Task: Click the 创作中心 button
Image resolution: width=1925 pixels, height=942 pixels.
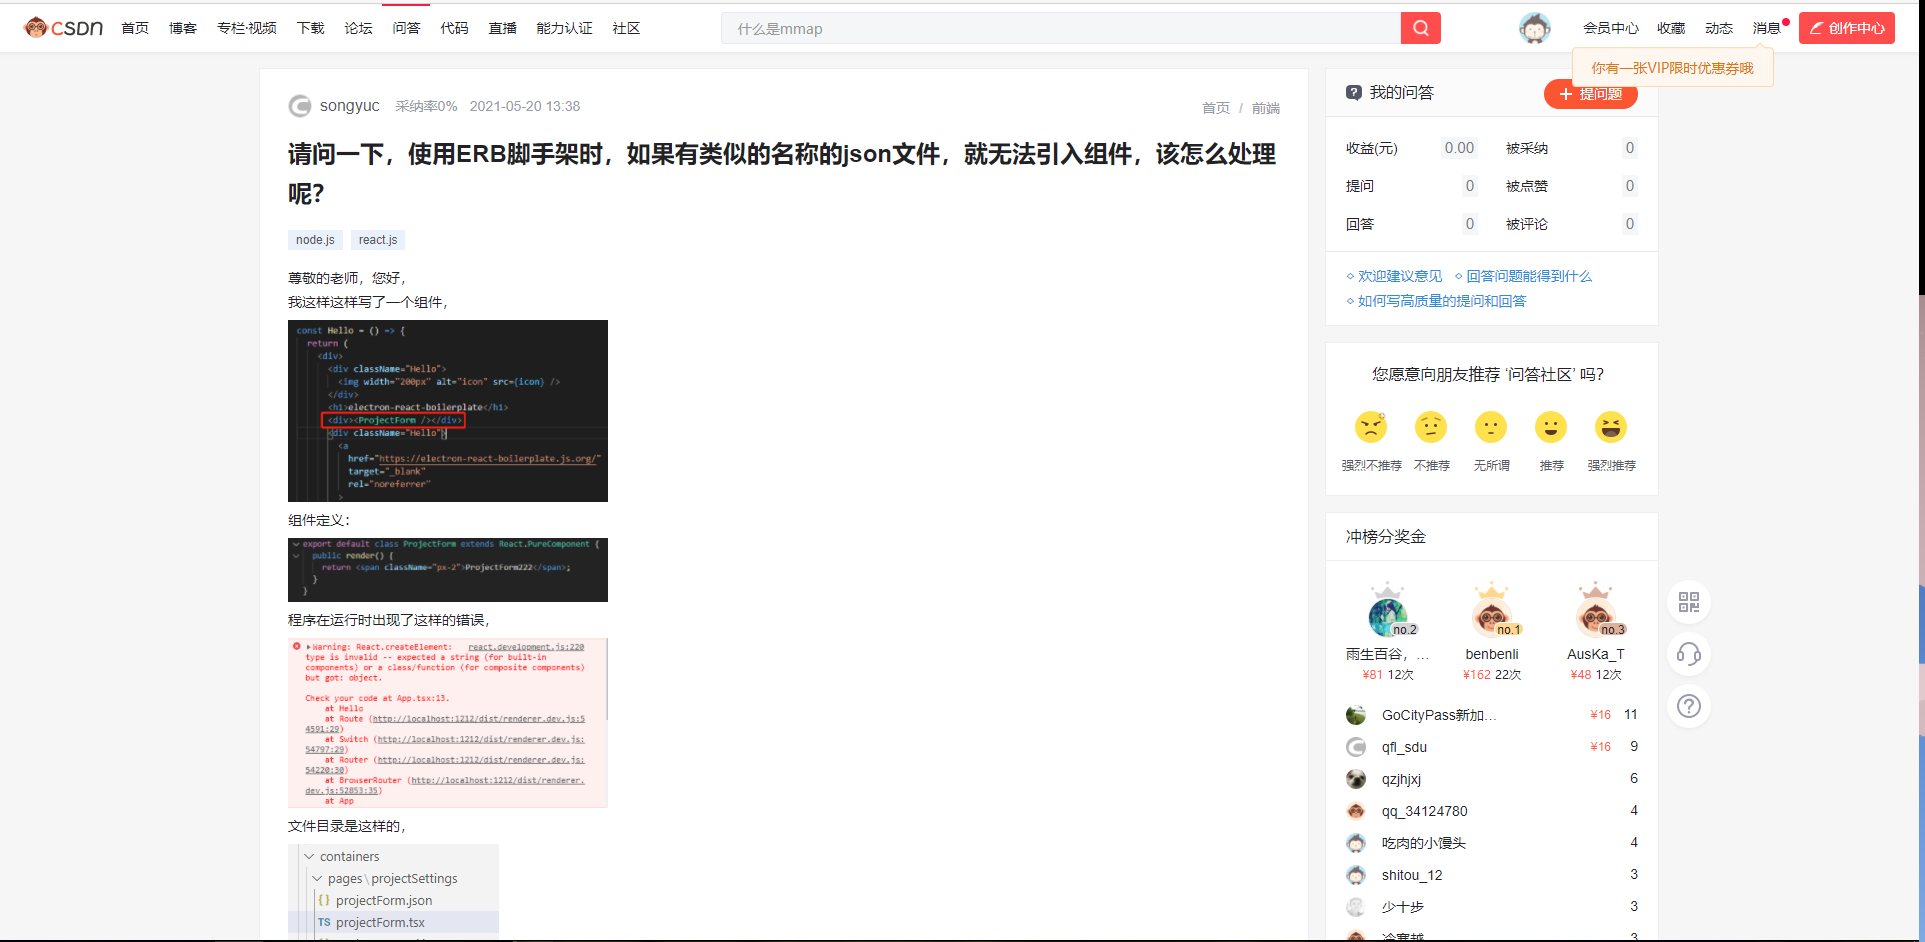Action: (x=1847, y=28)
